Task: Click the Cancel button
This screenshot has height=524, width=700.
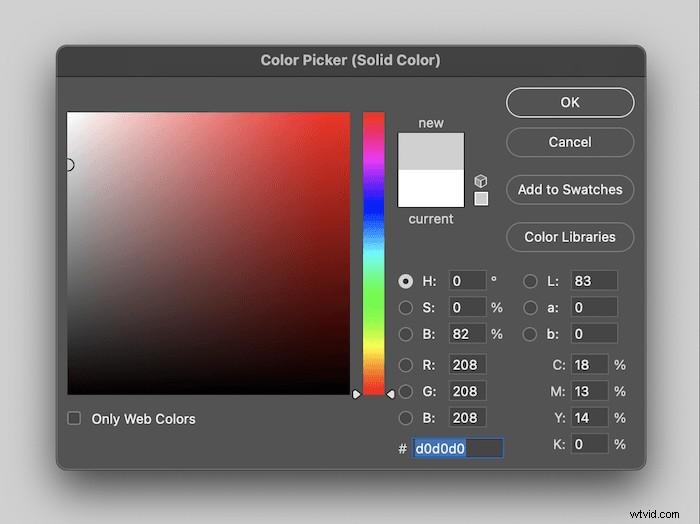Action: [570, 142]
